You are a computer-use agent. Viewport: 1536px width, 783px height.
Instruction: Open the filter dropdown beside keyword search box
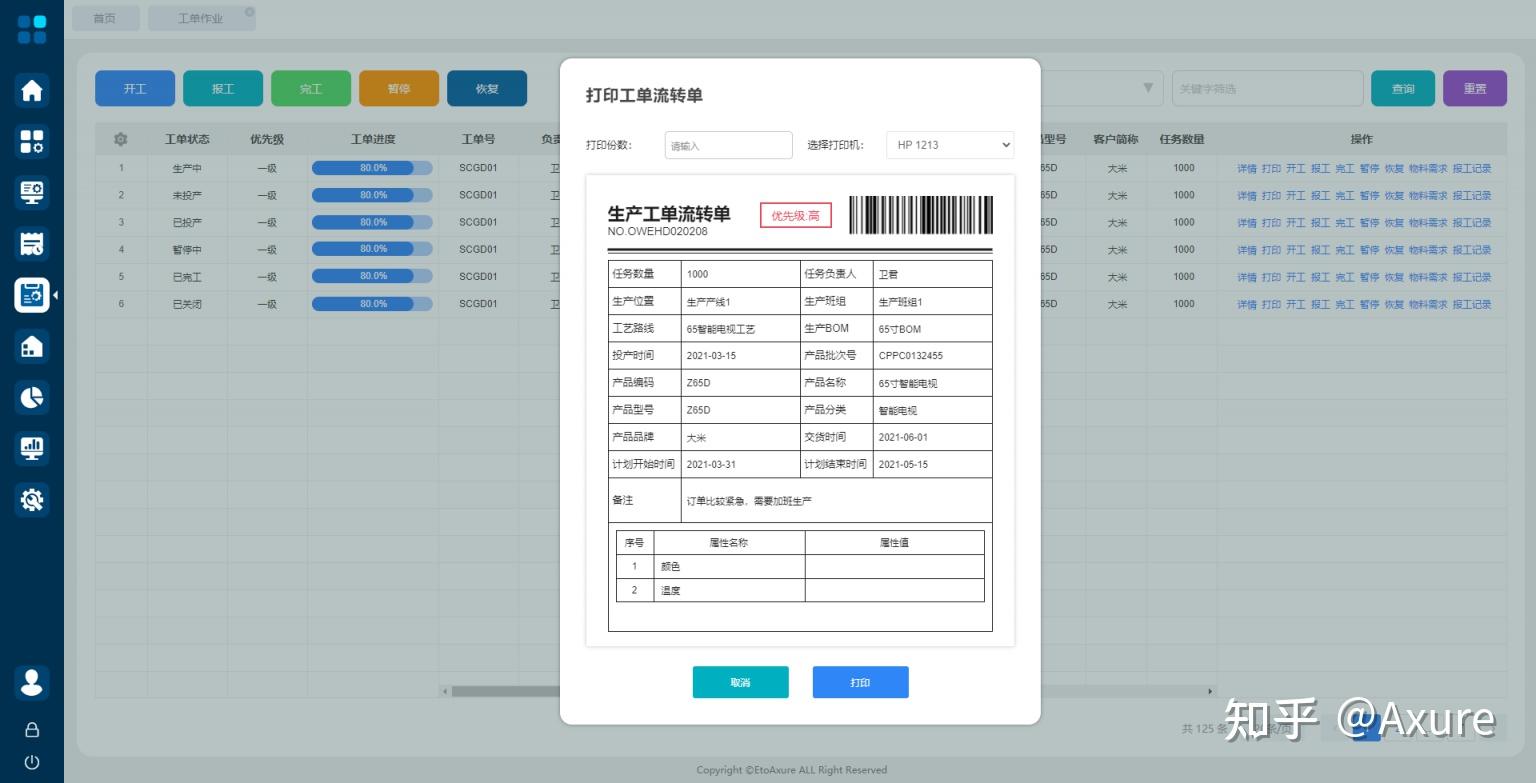click(1146, 88)
